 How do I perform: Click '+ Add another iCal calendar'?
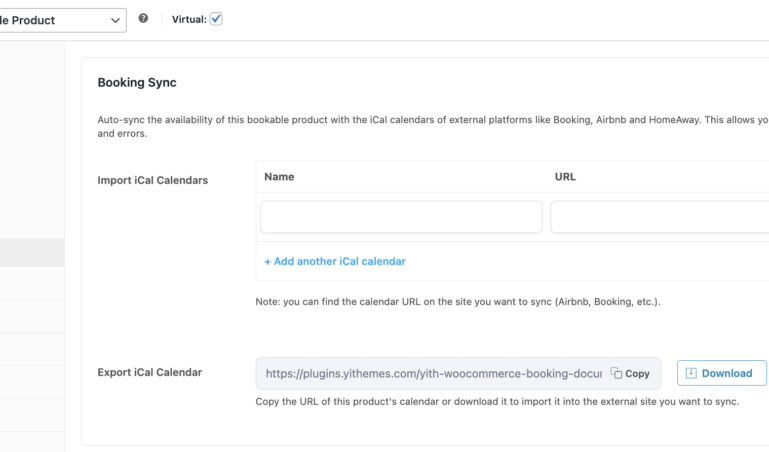[335, 261]
